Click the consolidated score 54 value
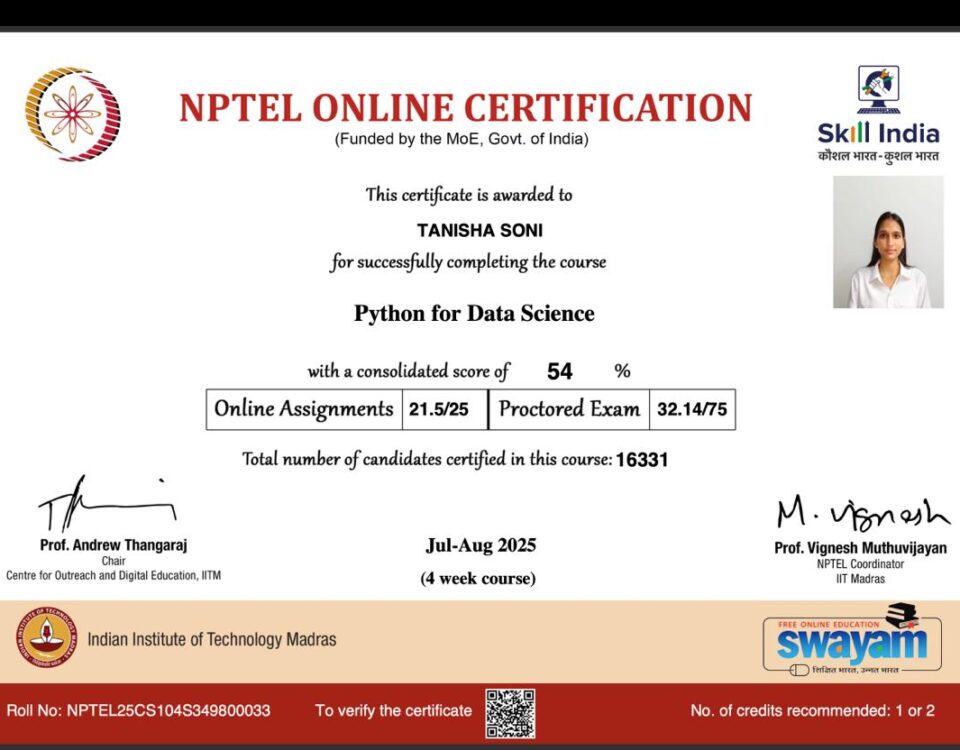This screenshot has height=750, width=960. tap(560, 371)
